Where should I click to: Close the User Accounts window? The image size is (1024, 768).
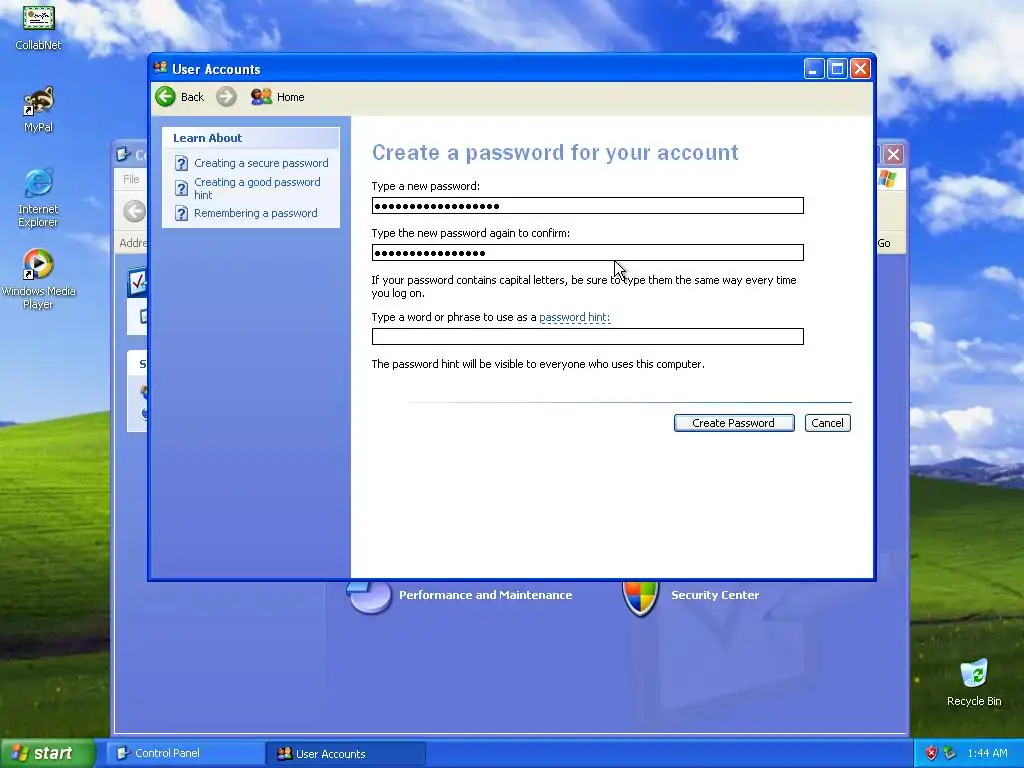click(861, 69)
